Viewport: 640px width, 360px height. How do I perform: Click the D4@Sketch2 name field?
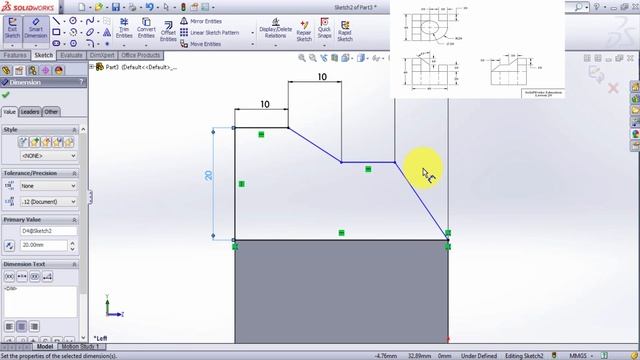48,231
